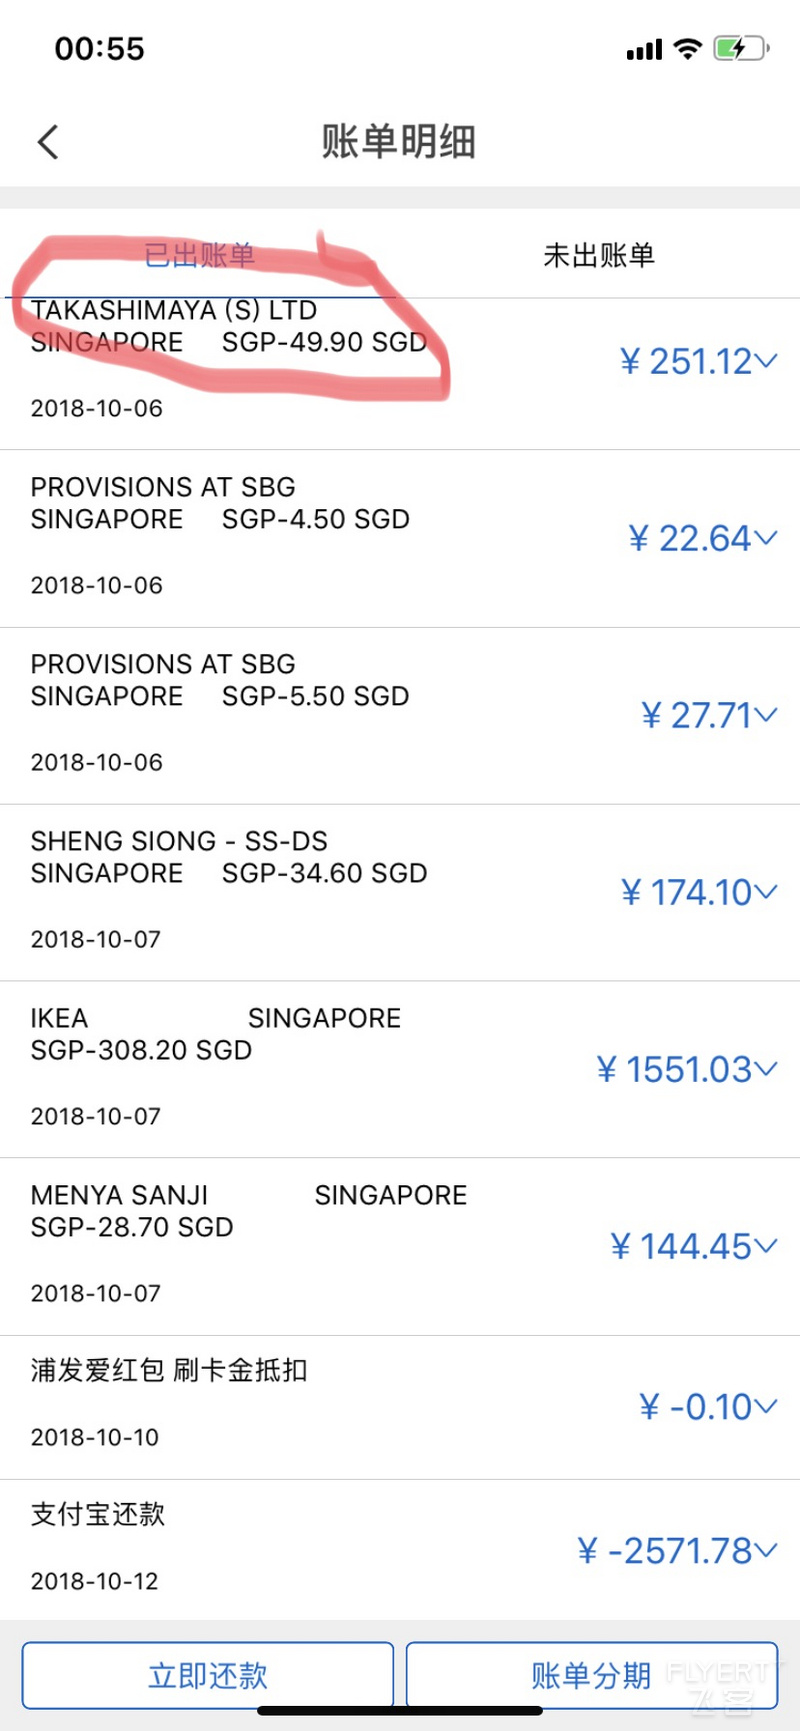Expand the ¥27.71 transaction chevron
Viewport: 800px width, 1731px height.
[x=766, y=715]
